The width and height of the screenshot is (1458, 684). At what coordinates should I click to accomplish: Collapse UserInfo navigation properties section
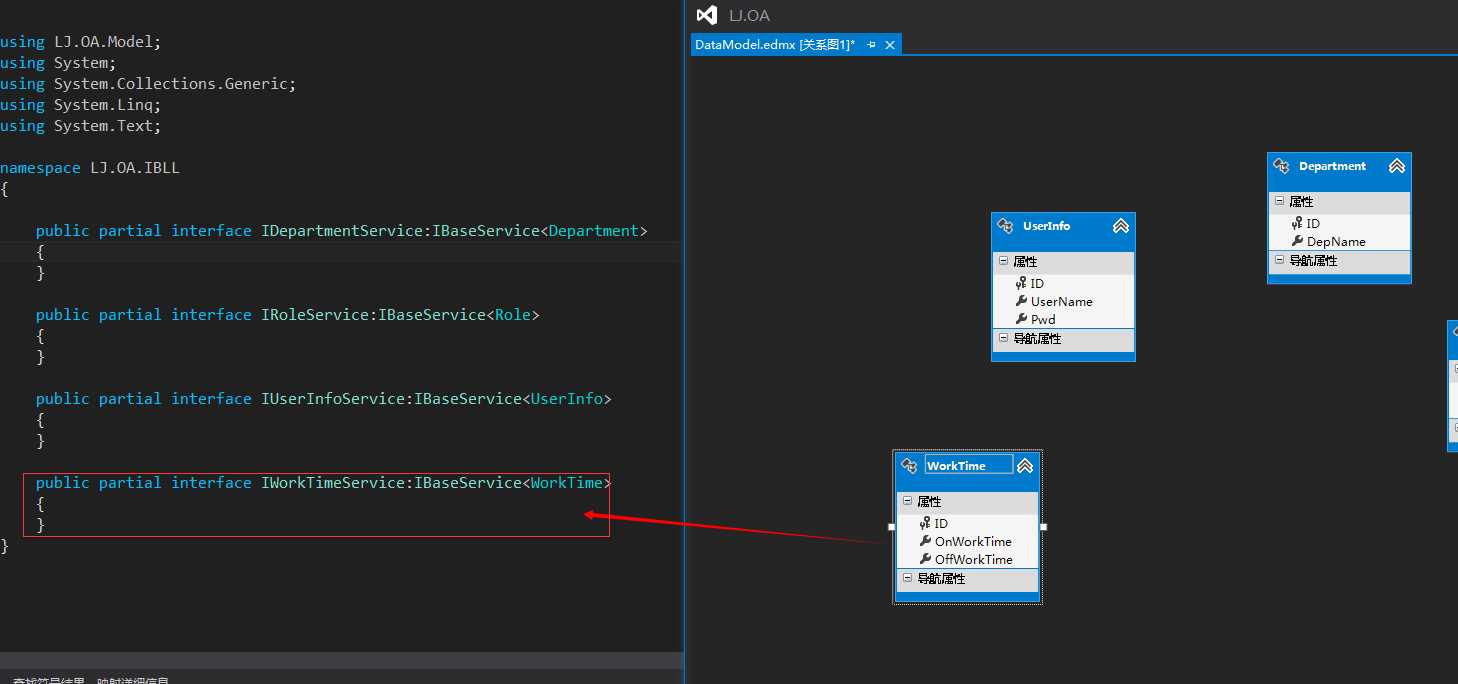(x=1003, y=338)
